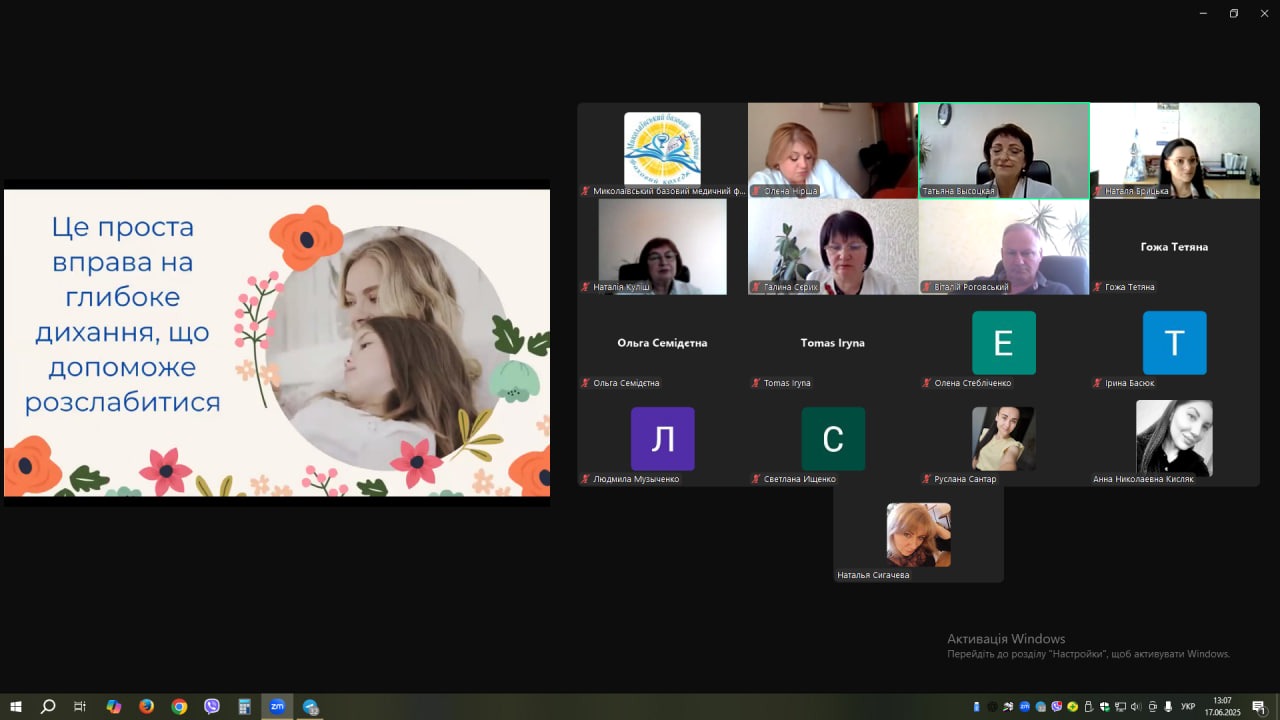Select Анна Николаевна Кисляк's participant tile
1280x720 pixels.
pos(1174,438)
